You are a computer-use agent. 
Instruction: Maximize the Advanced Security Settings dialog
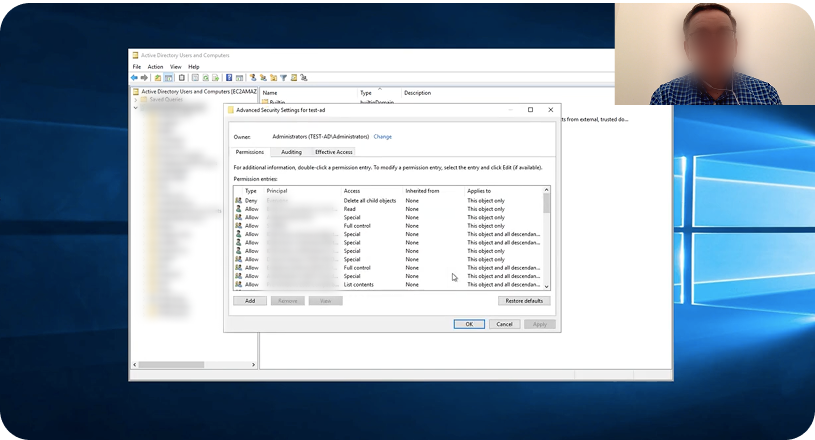click(530, 110)
